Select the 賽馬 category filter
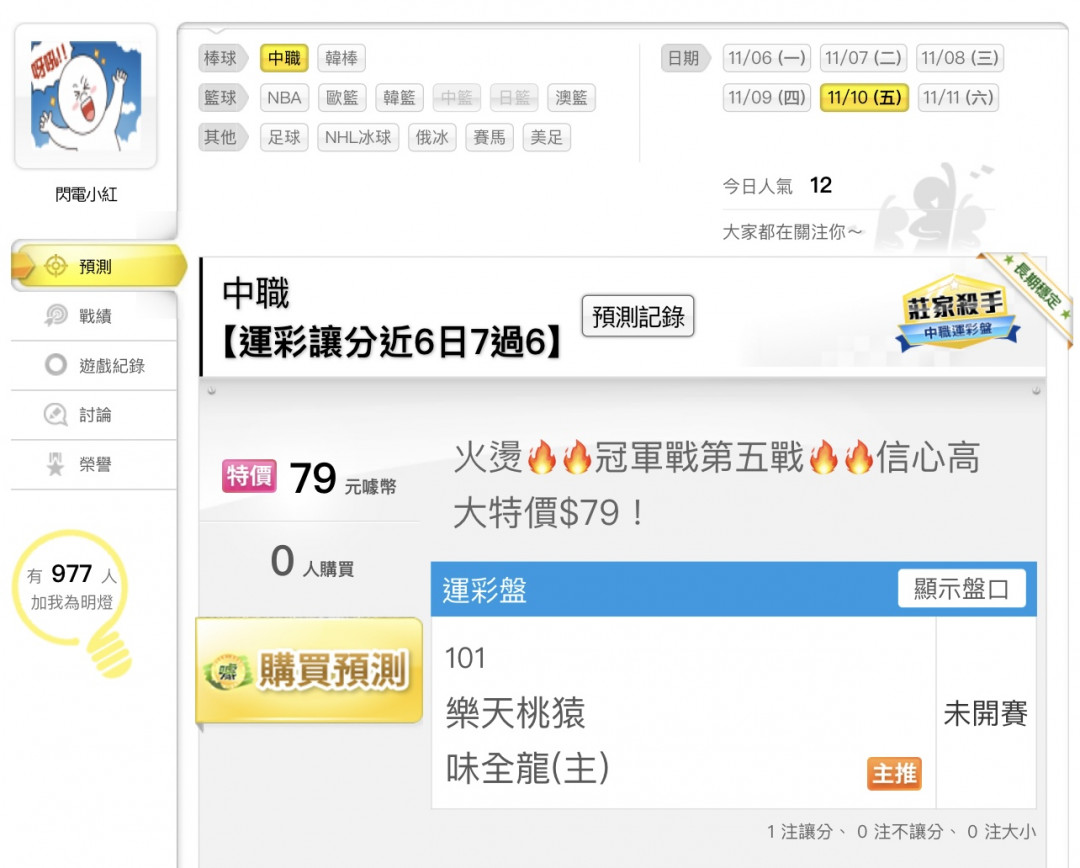The height and width of the screenshot is (868, 1080). click(489, 137)
